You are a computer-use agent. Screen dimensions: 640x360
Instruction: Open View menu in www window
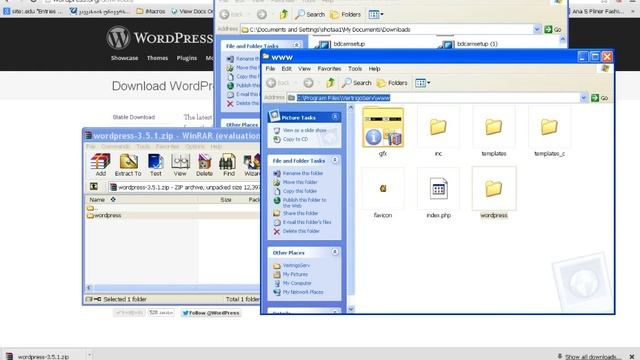tap(304, 69)
